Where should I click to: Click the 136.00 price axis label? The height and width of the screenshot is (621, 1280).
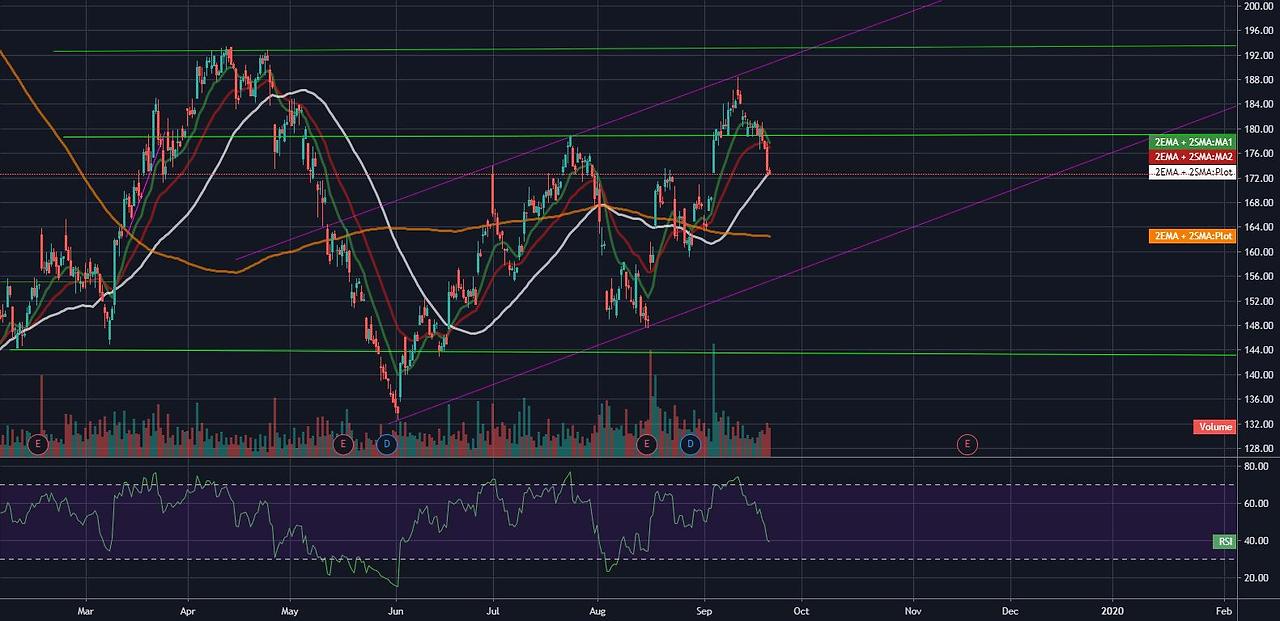pos(1257,400)
